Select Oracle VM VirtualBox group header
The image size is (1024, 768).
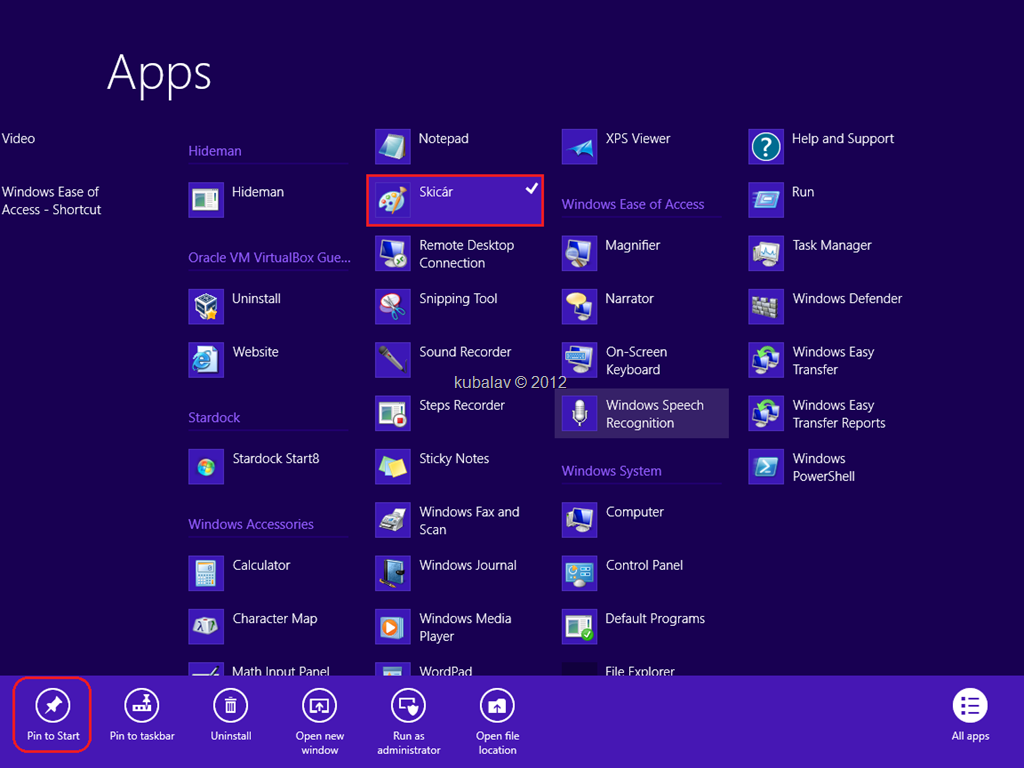269,257
